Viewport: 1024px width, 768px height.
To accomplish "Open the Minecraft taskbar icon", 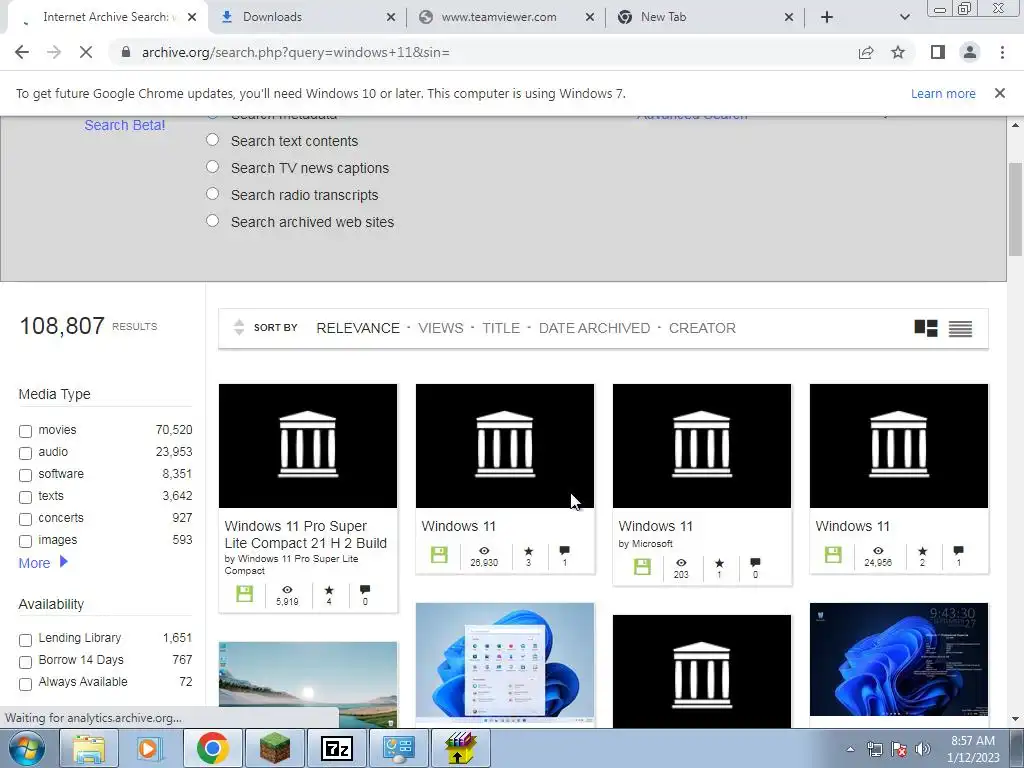I will pyautogui.click(x=275, y=748).
